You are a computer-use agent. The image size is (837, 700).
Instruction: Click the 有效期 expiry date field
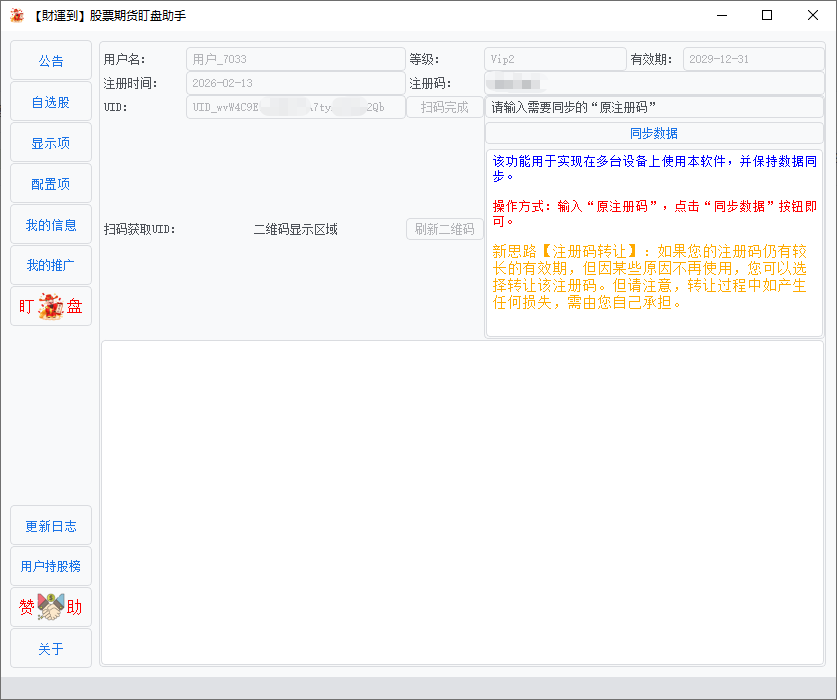(753, 59)
